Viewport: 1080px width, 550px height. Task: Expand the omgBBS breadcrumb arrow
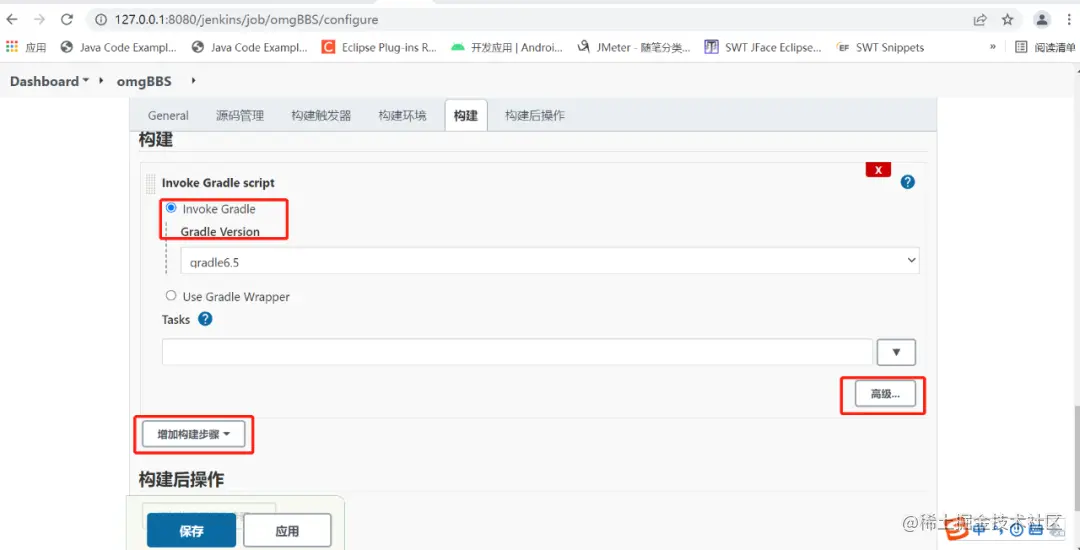(x=194, y=81)
